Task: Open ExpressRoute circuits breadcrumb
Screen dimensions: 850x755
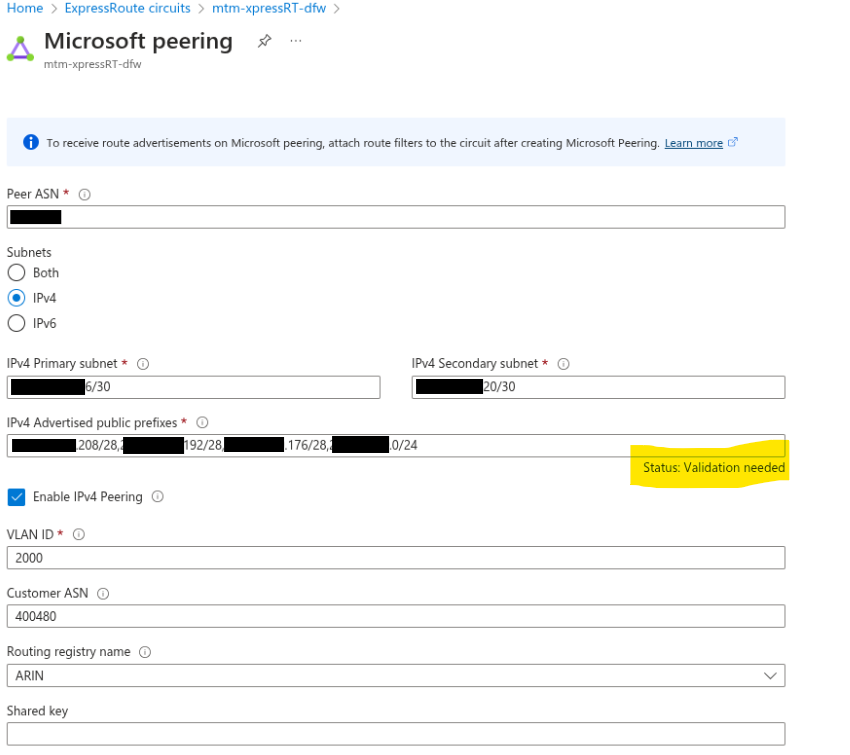Action: [x=127, y=8]
